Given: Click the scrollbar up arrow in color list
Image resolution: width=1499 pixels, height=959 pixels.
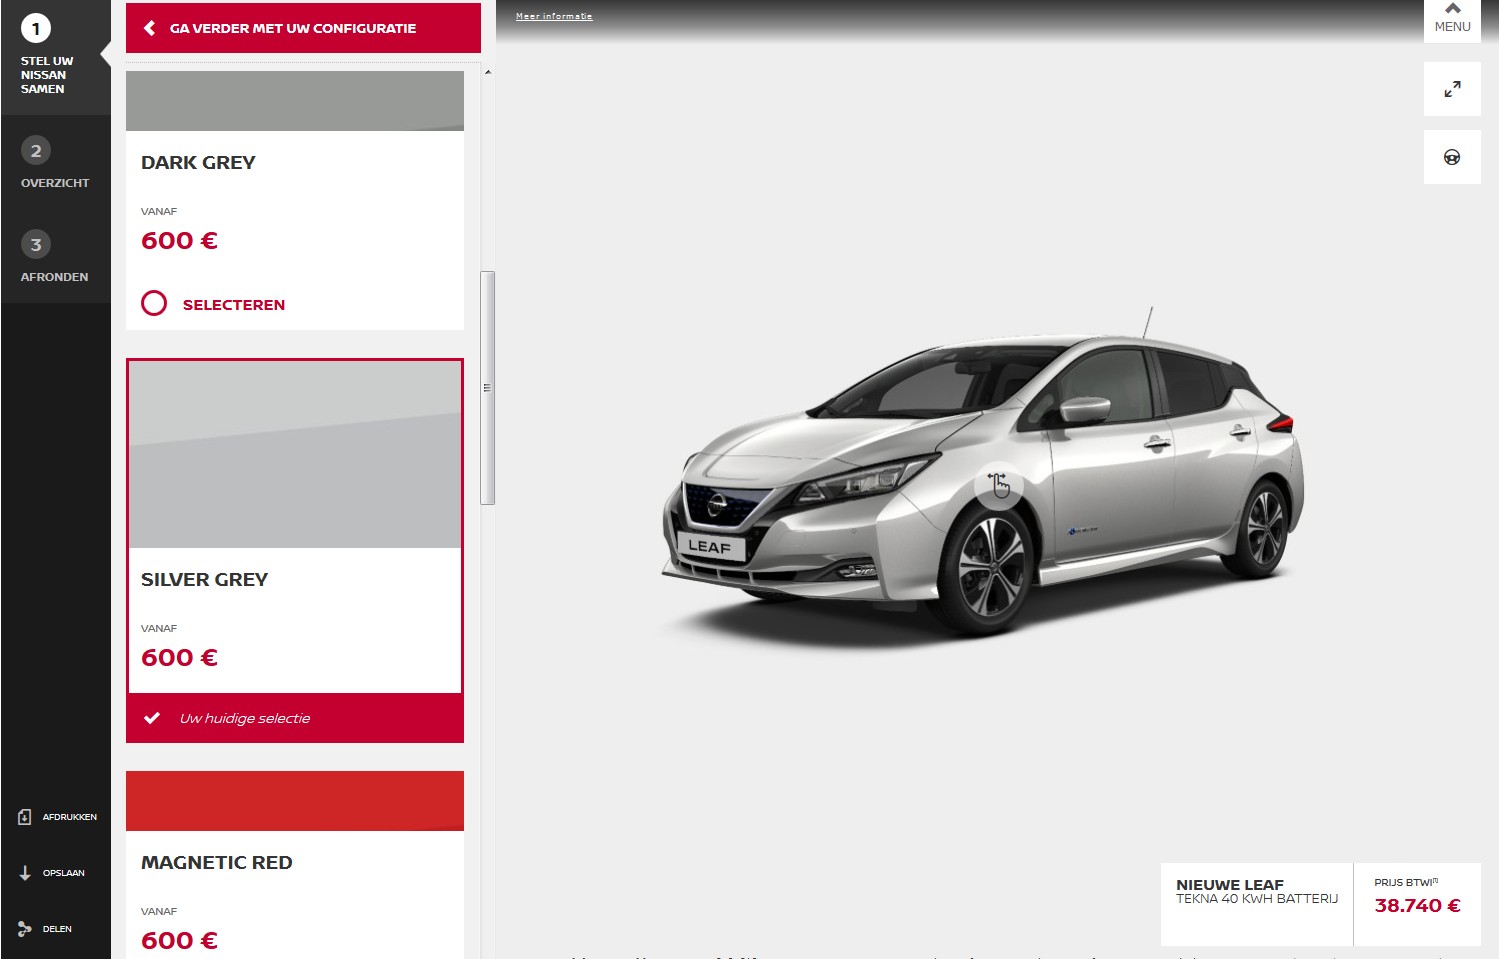Looking at the screenshot, I should (488, 72).
